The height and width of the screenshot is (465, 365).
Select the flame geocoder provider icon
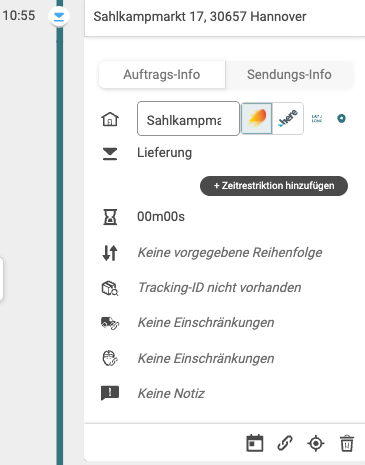click(257, 118)
